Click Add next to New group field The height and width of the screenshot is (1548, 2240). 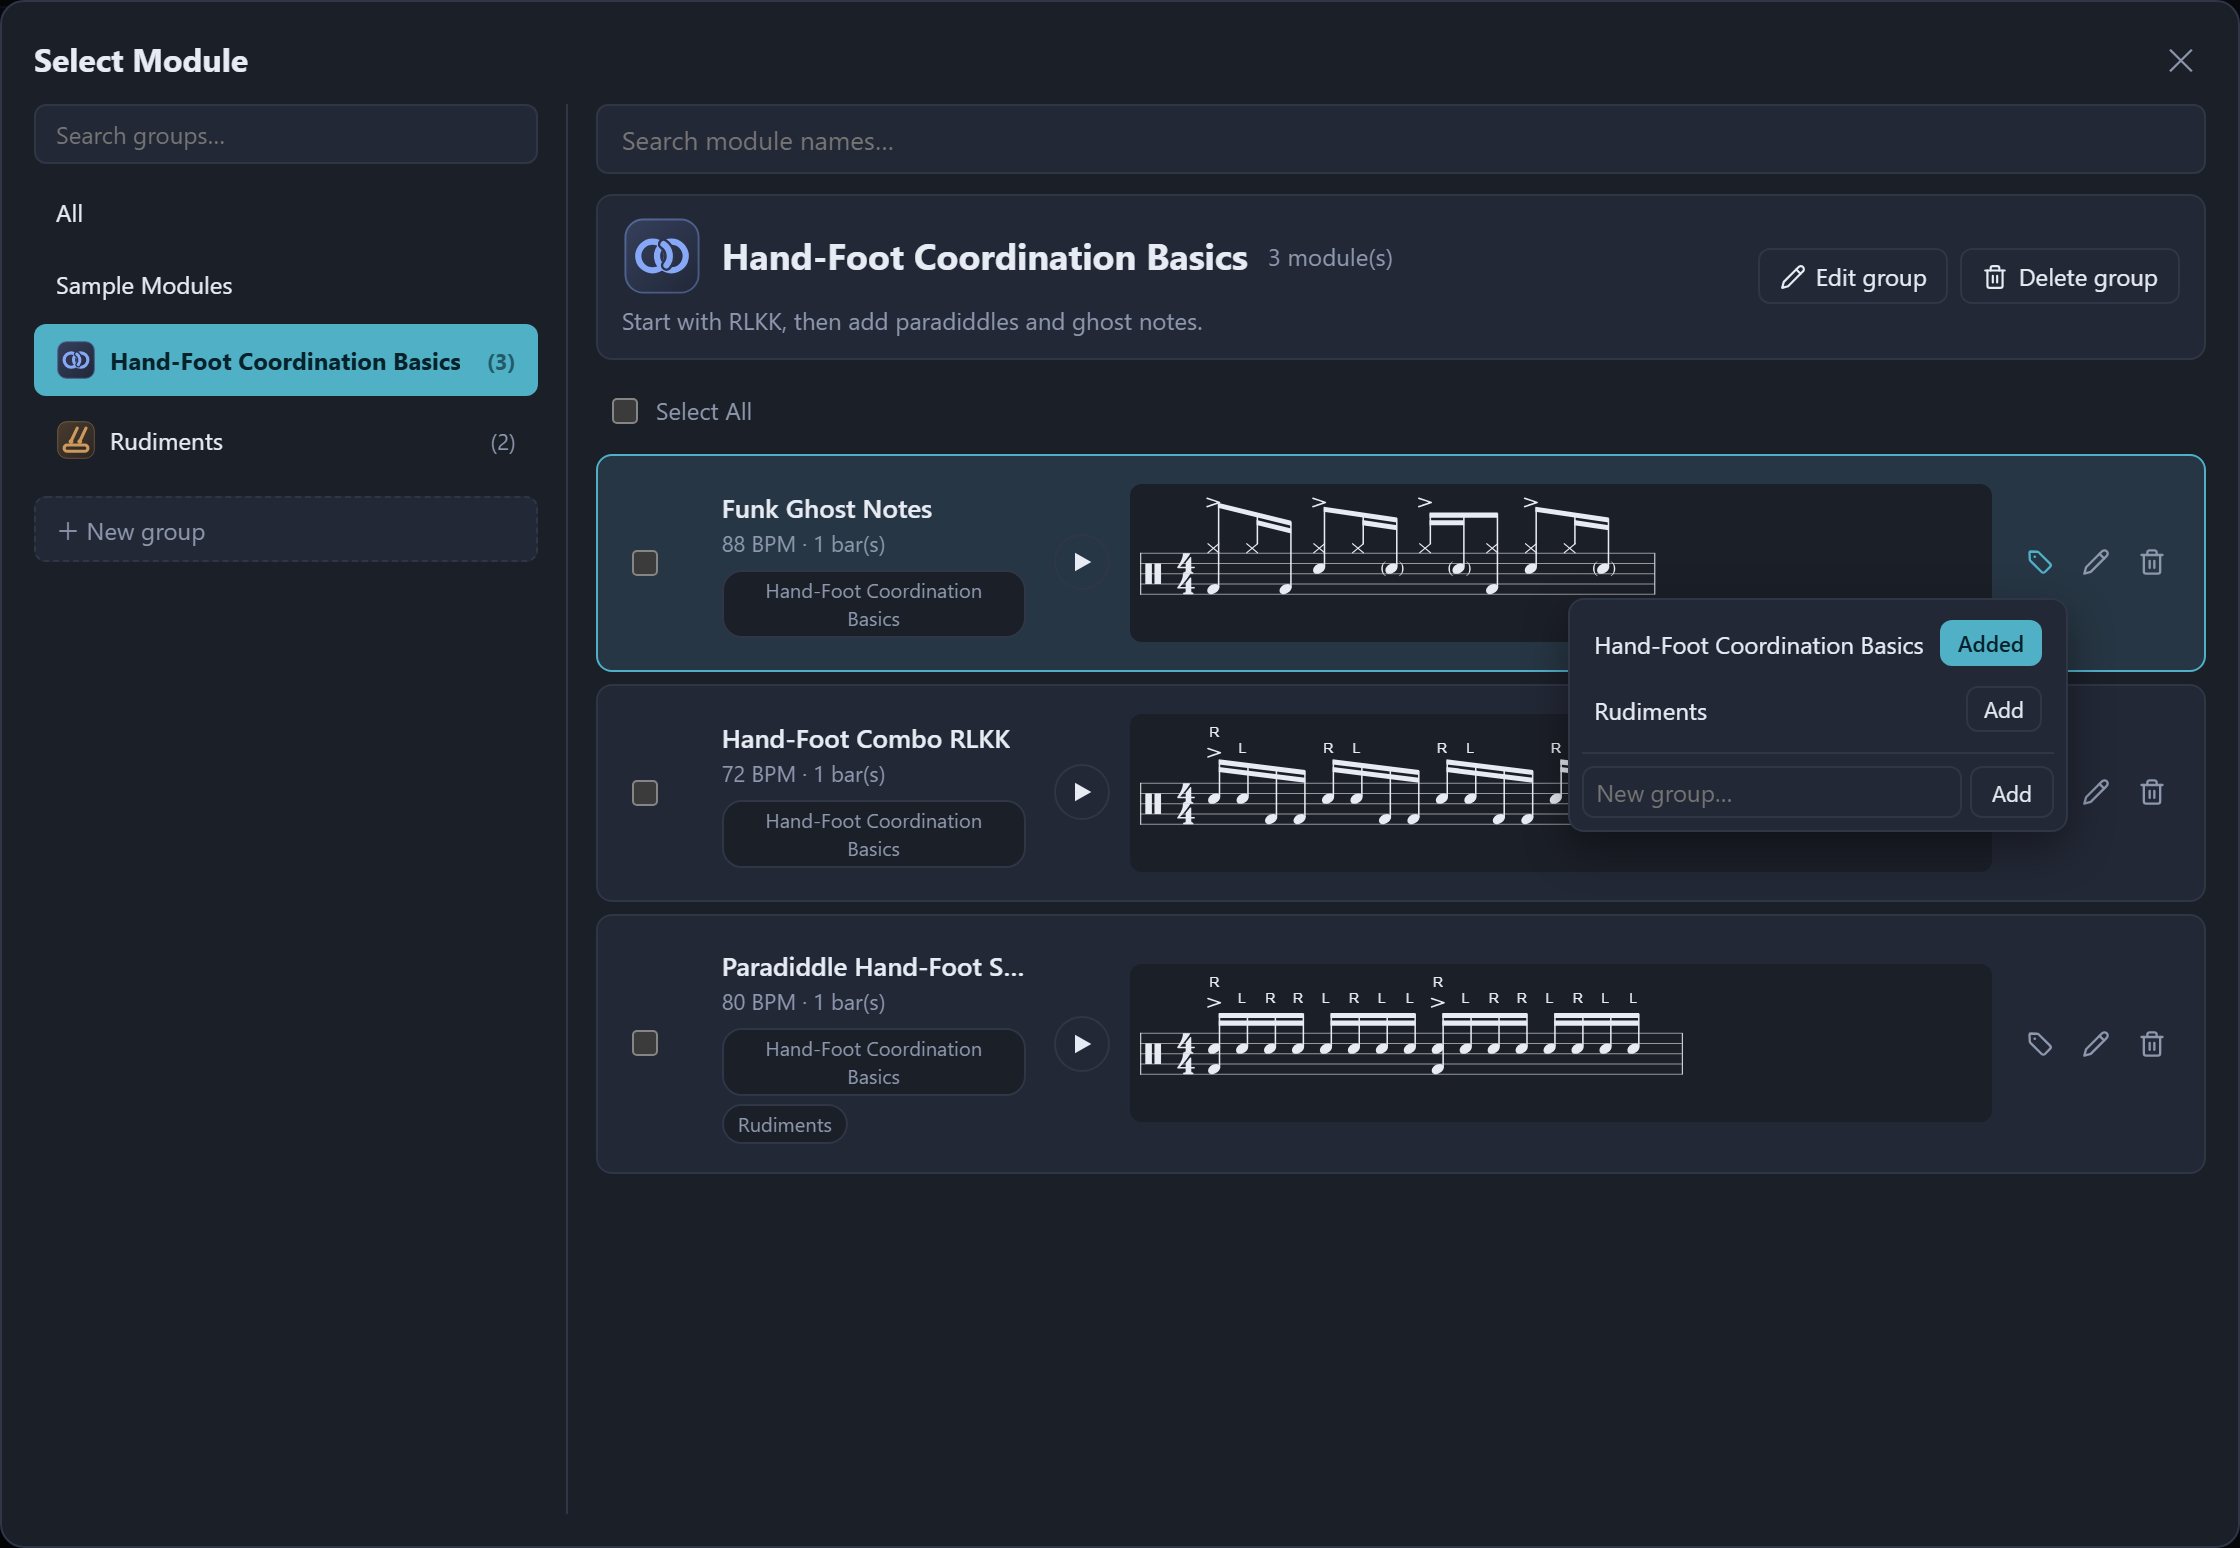tap(2011, 793)
